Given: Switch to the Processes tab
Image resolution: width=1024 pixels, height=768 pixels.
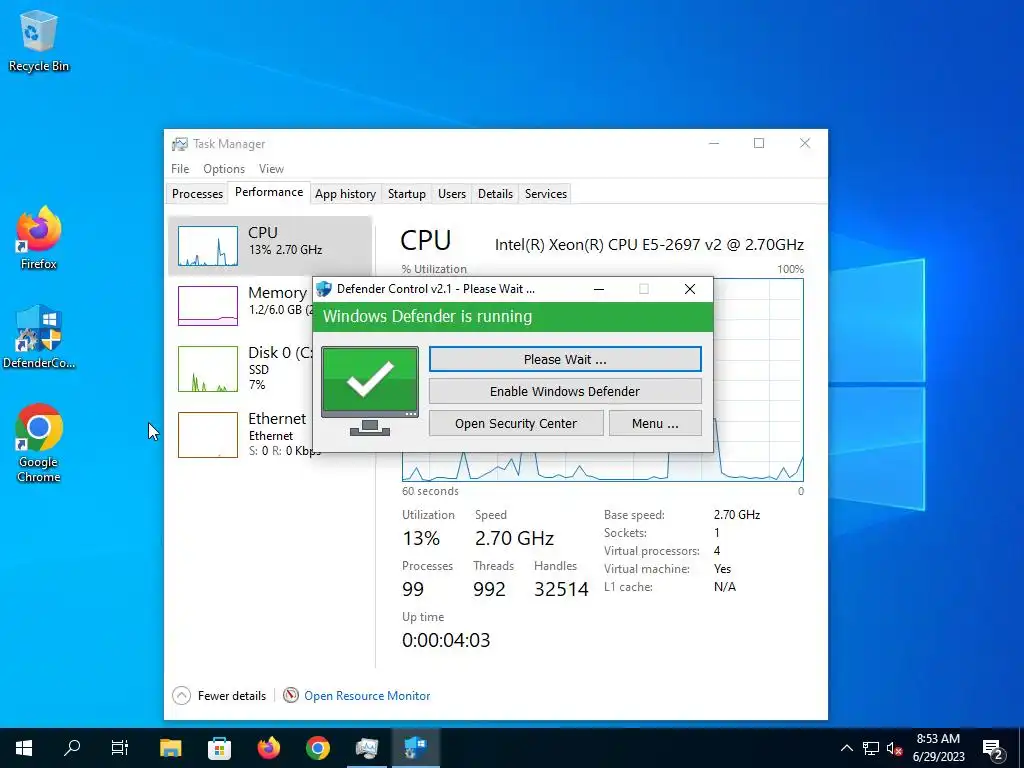Looking at the screenshot, I should (x=197, y=193).
